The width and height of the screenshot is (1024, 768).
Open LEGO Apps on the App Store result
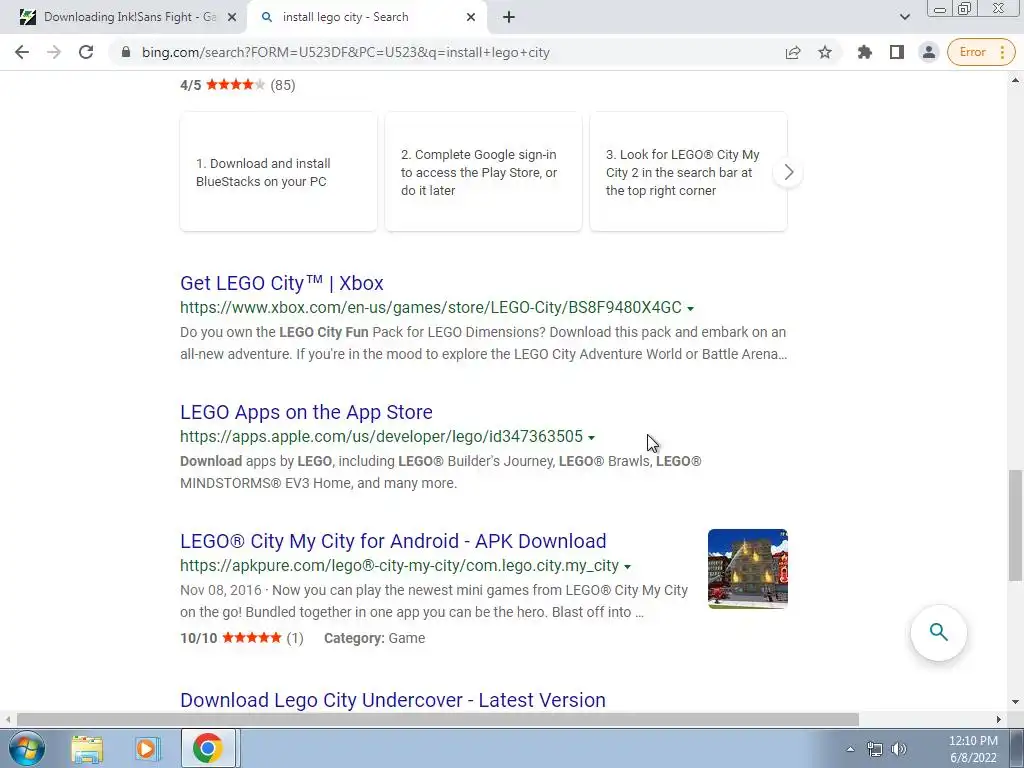coord(306,412)
